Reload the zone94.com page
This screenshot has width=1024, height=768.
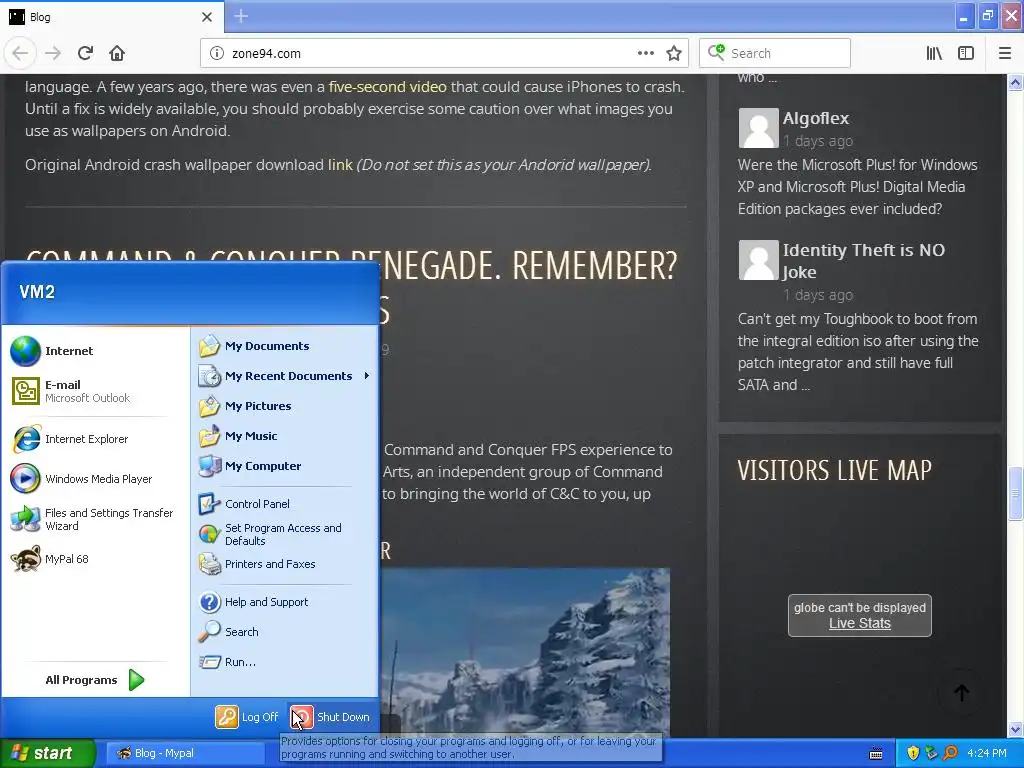85,53
